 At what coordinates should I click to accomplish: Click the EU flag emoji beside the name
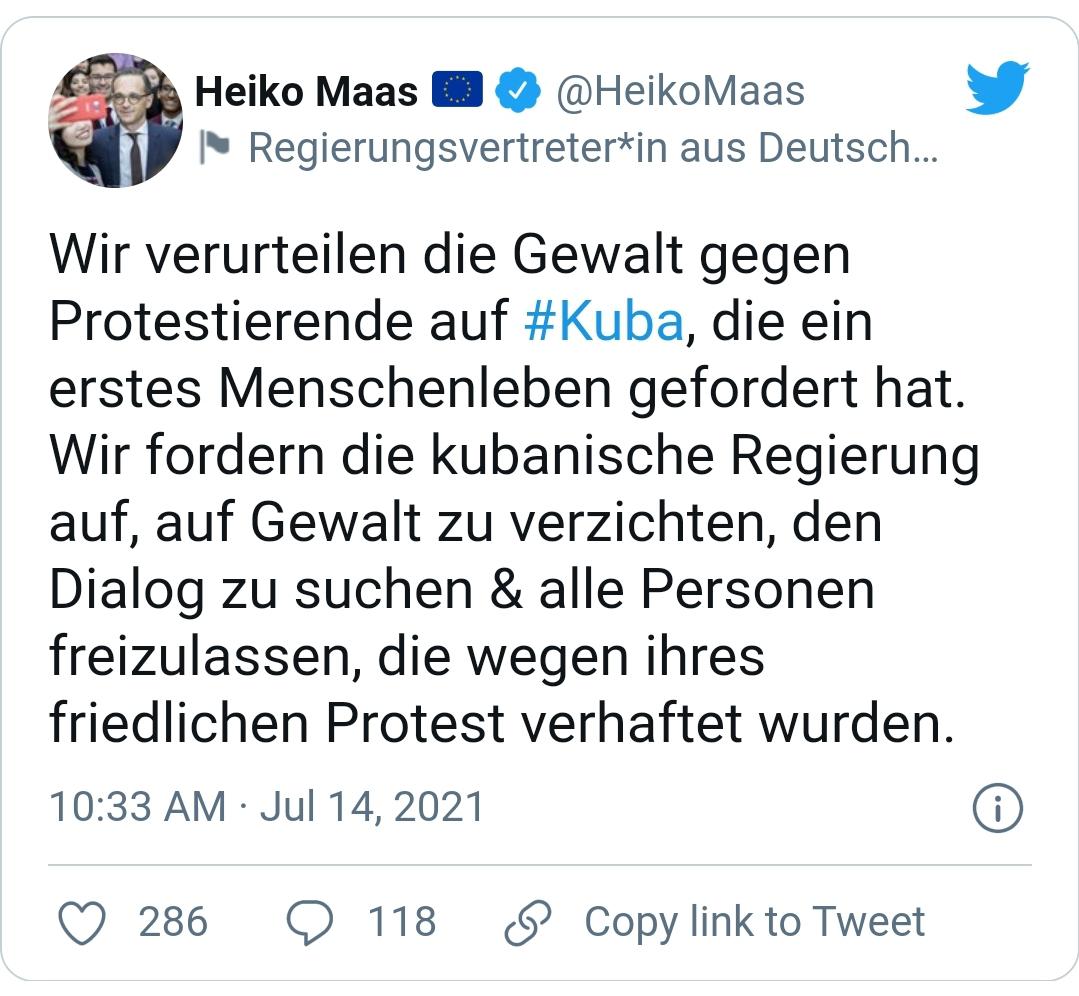click(x=458, y=91)
